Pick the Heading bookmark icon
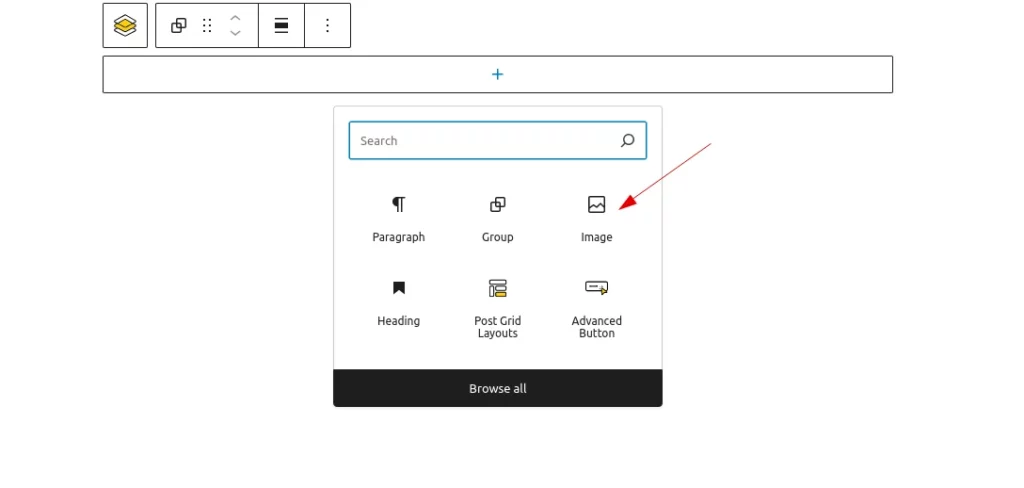 tap(398, 288)
